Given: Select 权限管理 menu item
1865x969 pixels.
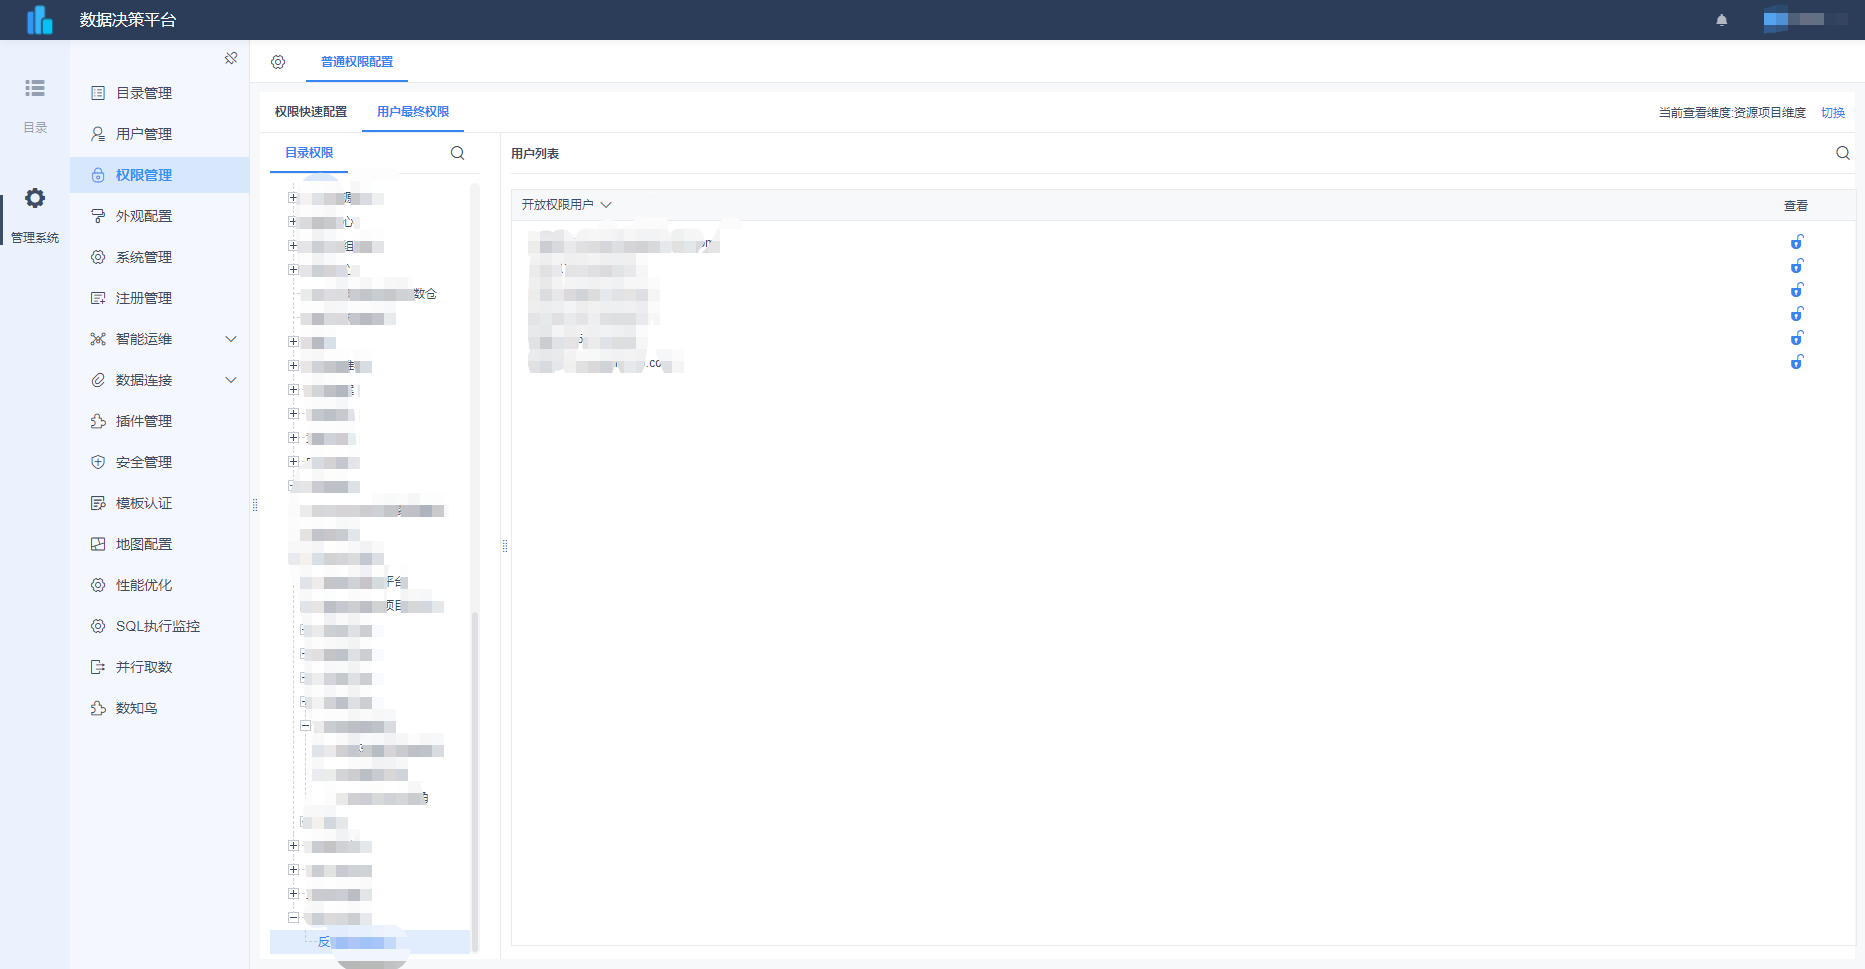Looking at the screenshot, I should click(x=160, y=175).
